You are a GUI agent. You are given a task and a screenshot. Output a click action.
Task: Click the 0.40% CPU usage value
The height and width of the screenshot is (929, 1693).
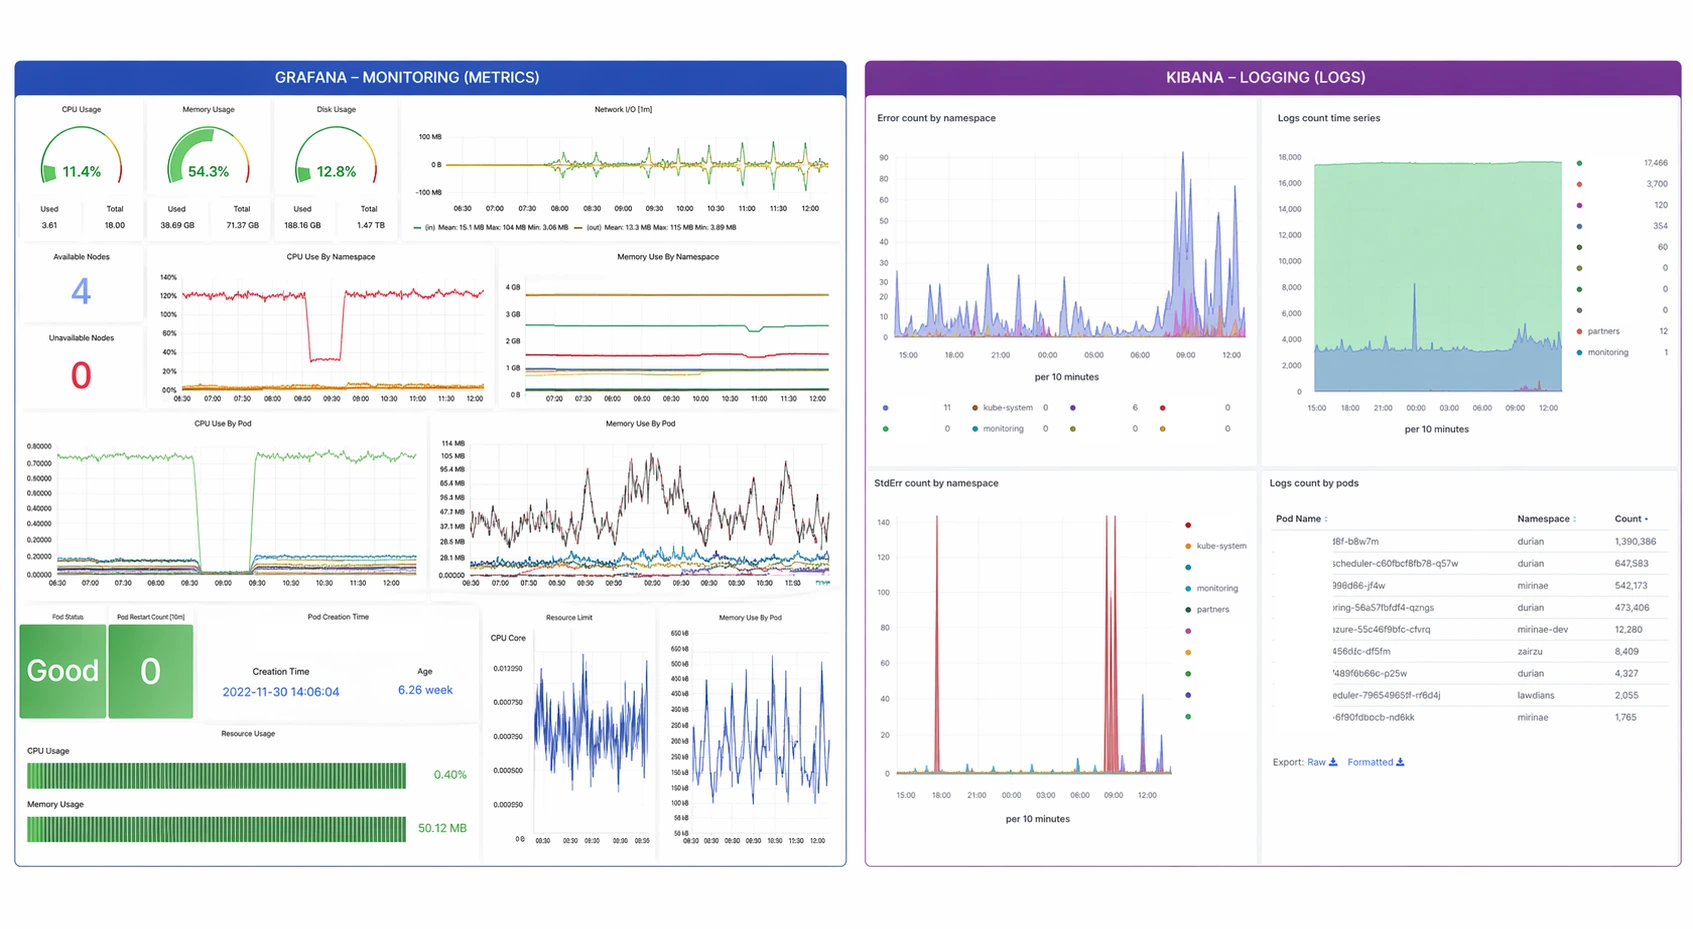point(450,775)
